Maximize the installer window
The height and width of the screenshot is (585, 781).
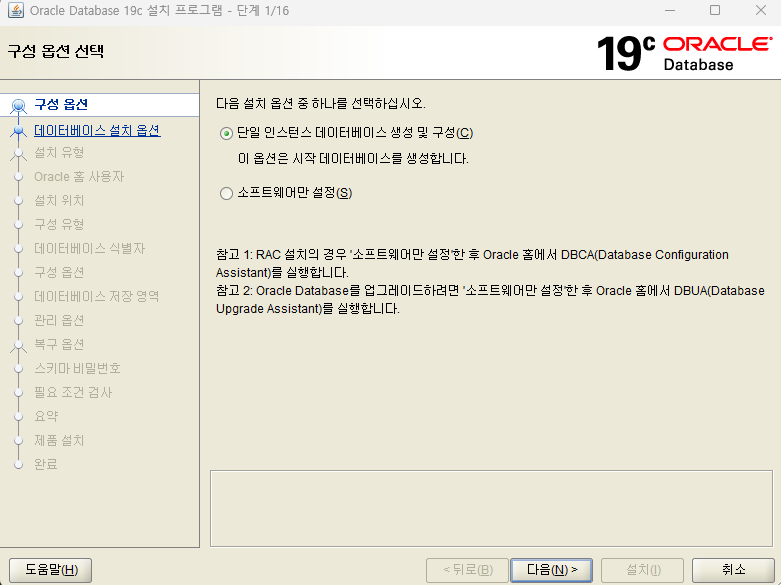pyautogui.click(x=715, y=10)
